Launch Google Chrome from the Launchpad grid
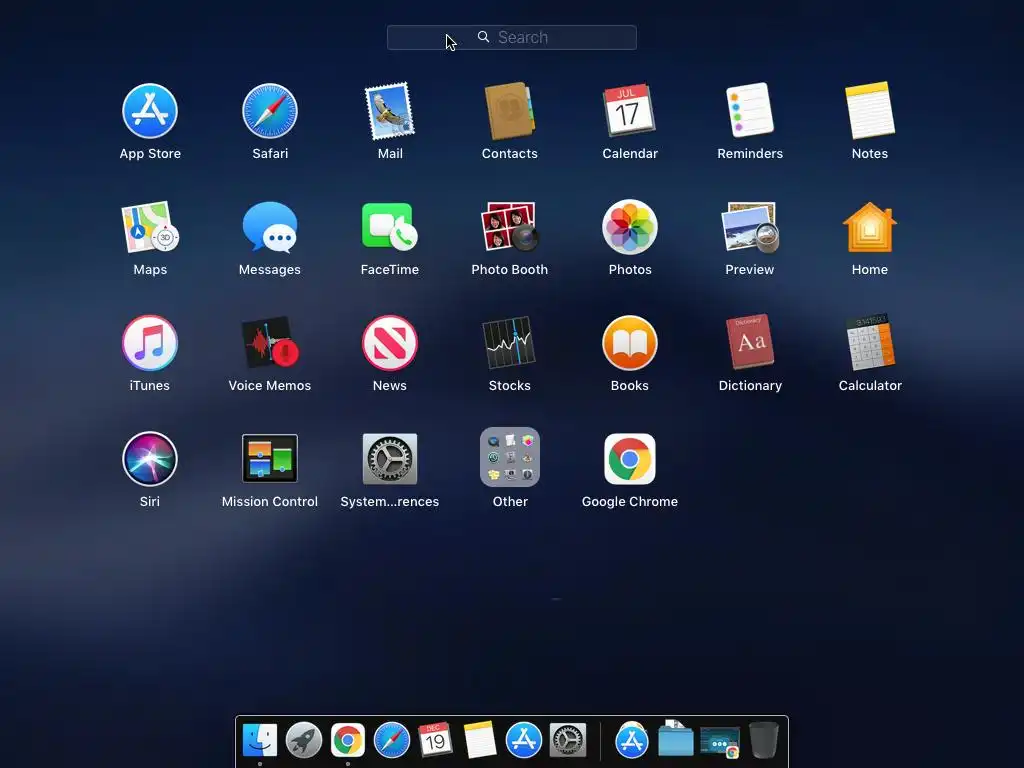Screen dimensions: 1024x768 (630, 459)
